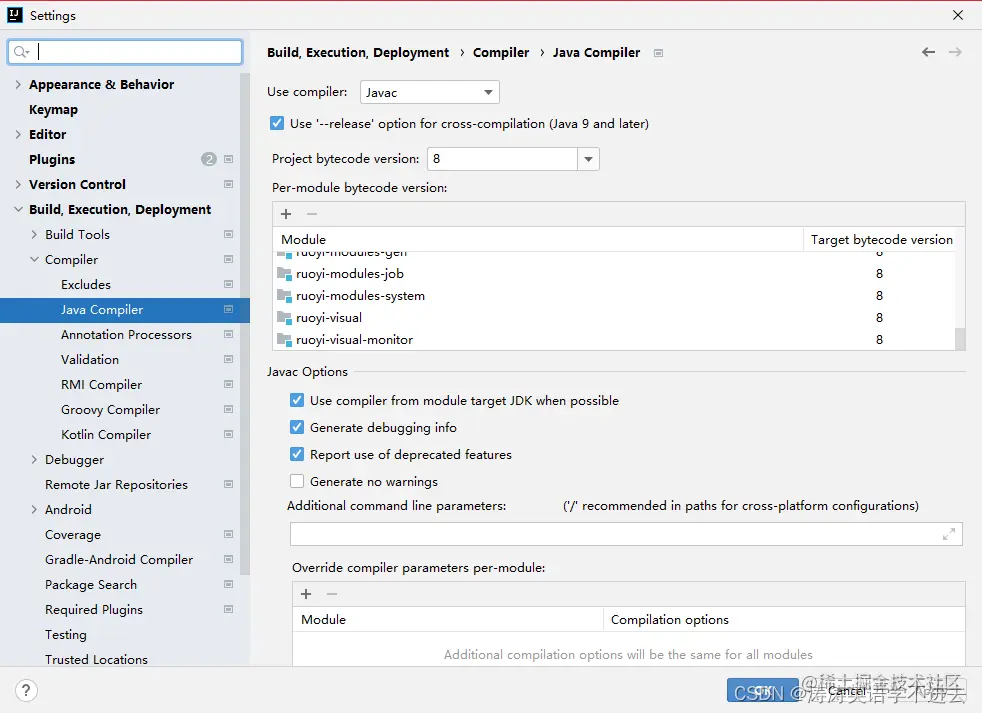982x713 pixels.
Task: Click the Plugins update count badge
Action: pos(209,159)
